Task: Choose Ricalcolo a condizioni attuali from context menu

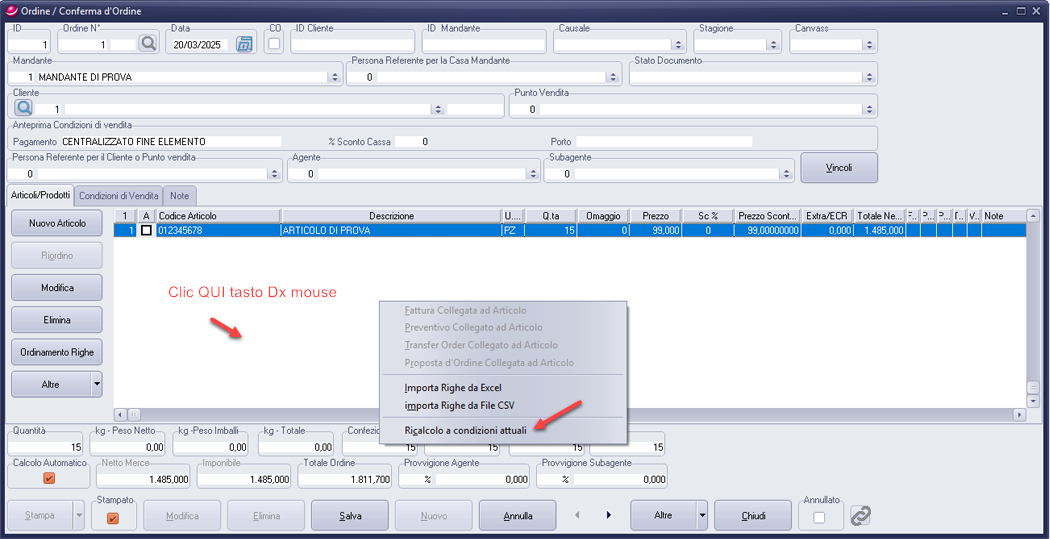Action: [465, 429]
